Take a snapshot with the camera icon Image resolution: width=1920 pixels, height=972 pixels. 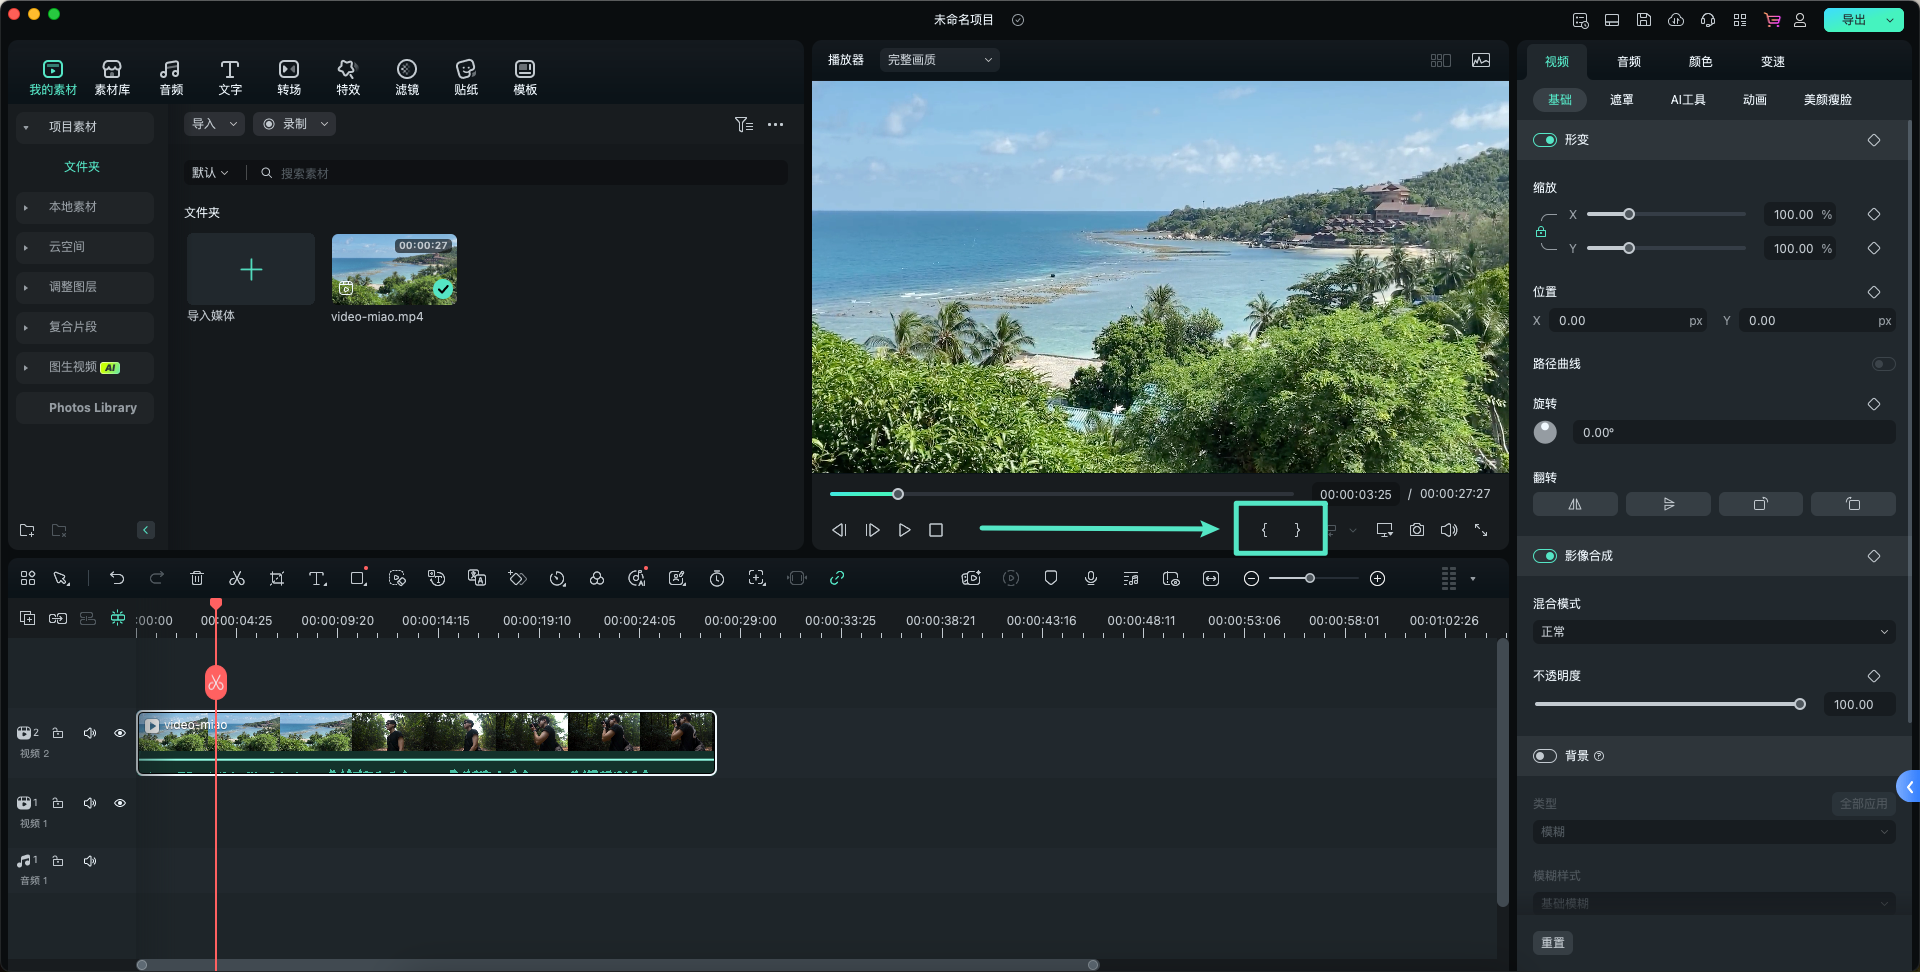coord(1417,530)
